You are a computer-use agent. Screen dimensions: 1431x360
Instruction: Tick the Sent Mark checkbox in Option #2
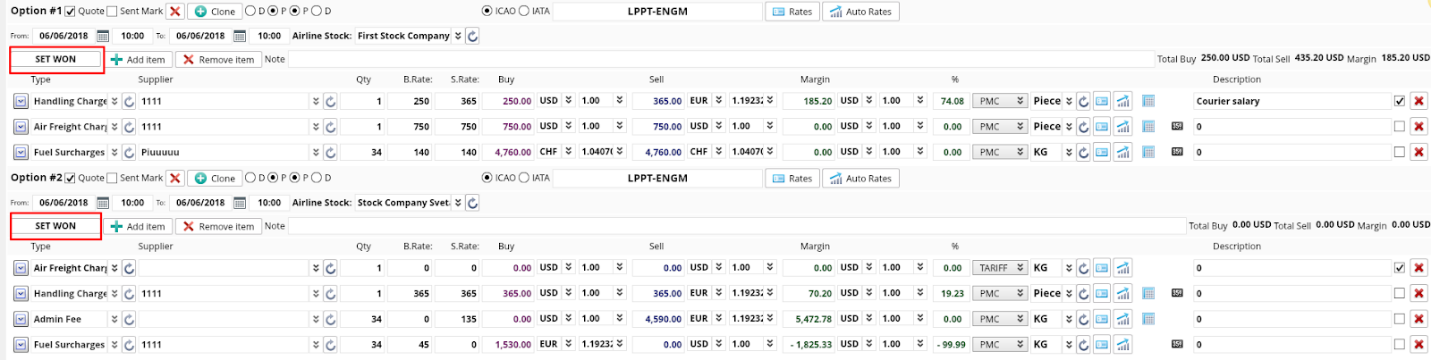111,178
